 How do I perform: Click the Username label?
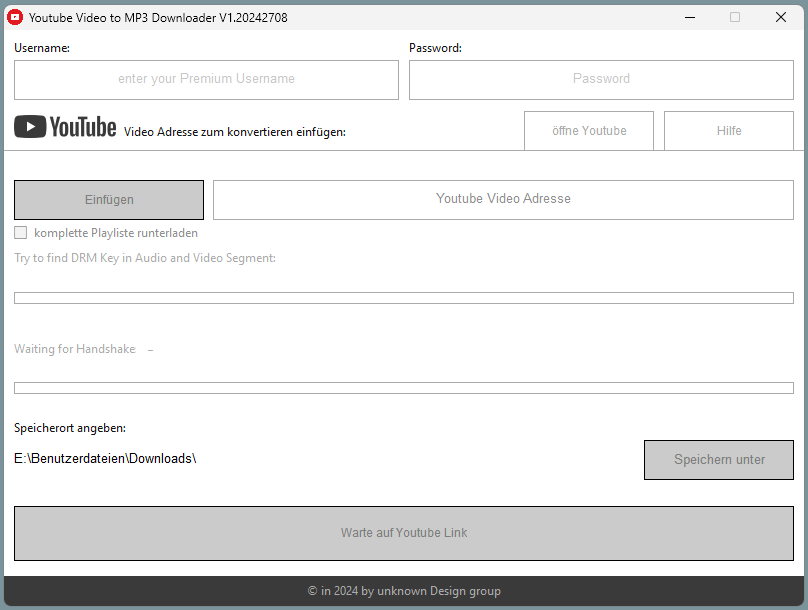click(42, 48)
